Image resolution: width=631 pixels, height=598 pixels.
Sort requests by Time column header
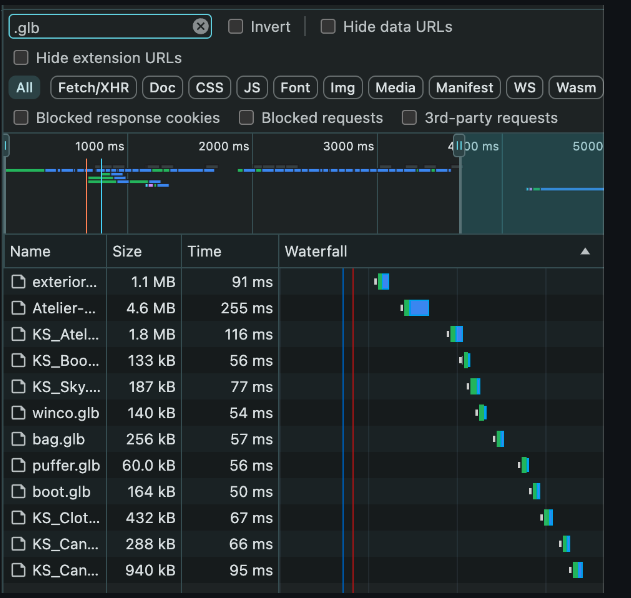204,251
